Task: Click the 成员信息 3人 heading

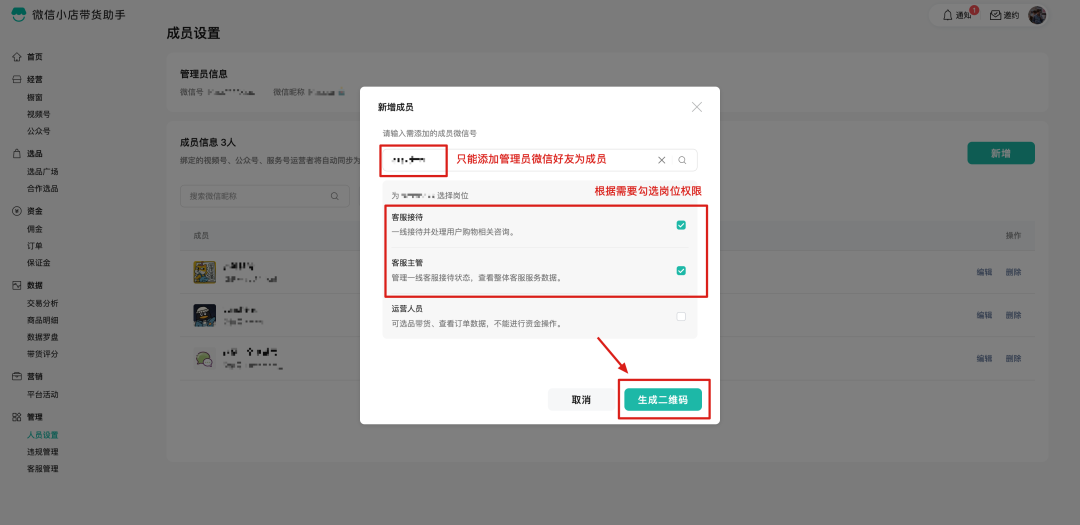Action: 208,143
